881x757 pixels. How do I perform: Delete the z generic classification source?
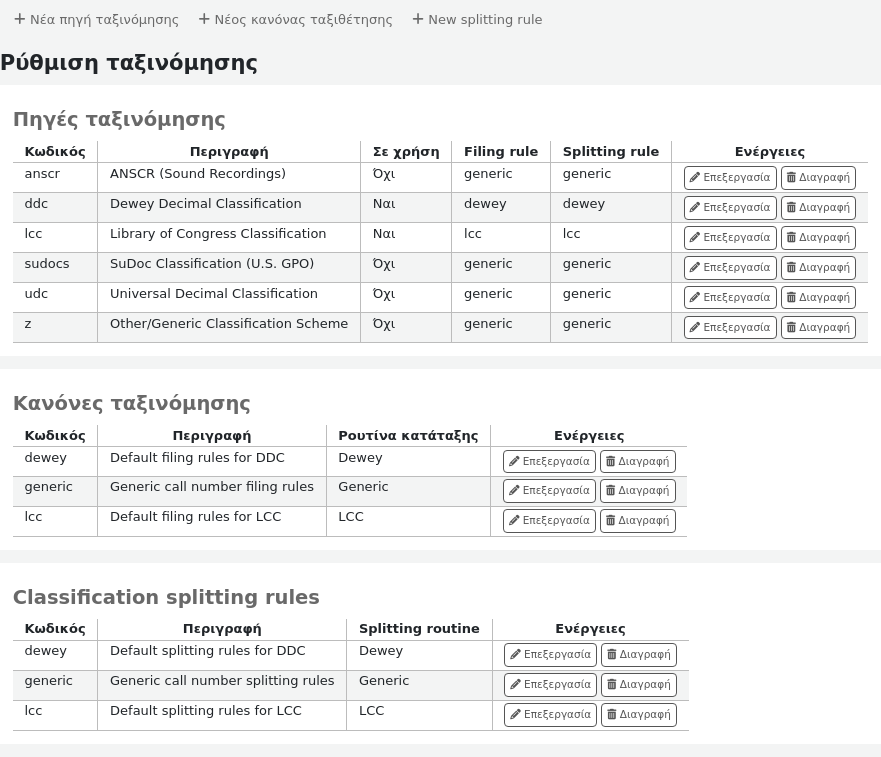817,328
